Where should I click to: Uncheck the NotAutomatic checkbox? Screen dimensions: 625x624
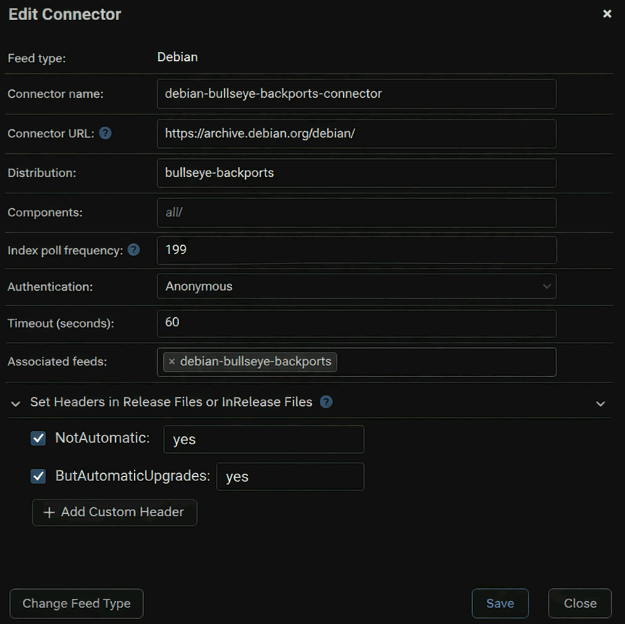click(39, 438)
